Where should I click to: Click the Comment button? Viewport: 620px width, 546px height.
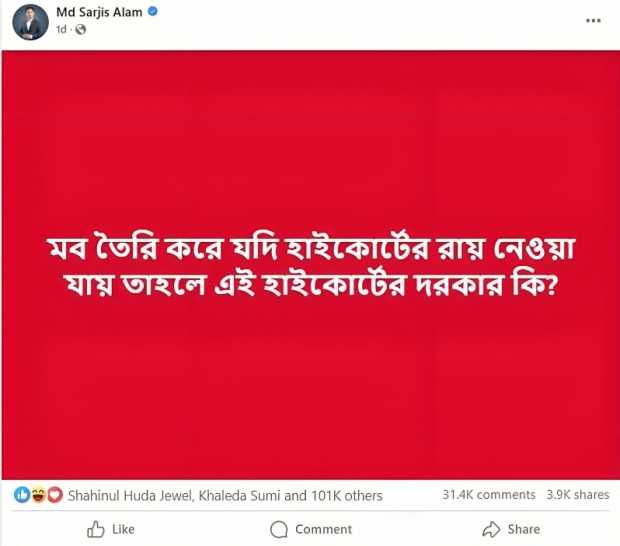(x=311, y=529)
